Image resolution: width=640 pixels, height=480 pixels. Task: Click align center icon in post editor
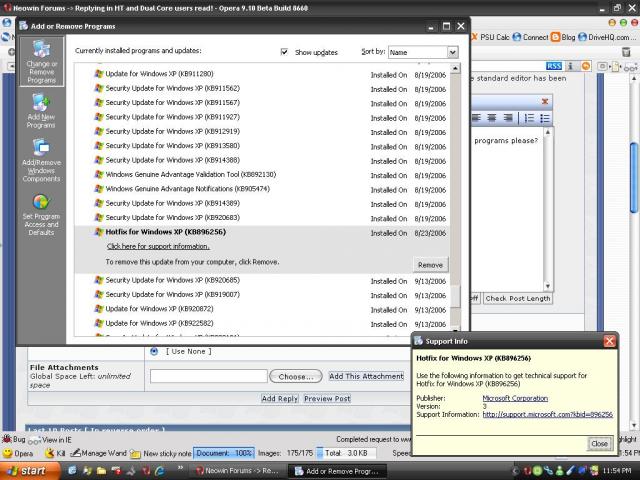click(x=492, y=118)
